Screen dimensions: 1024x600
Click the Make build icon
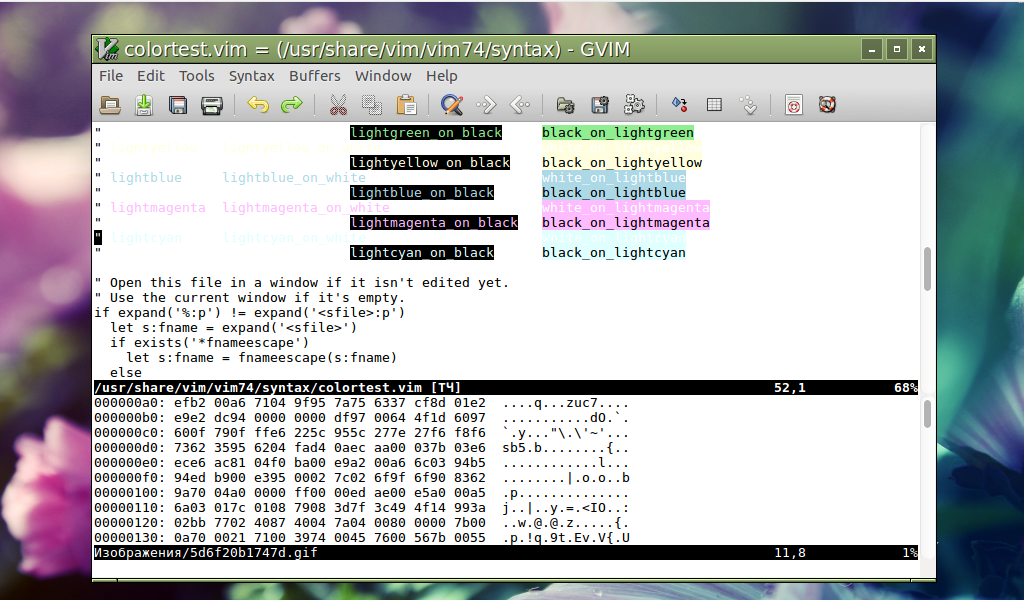click(680, 104)
